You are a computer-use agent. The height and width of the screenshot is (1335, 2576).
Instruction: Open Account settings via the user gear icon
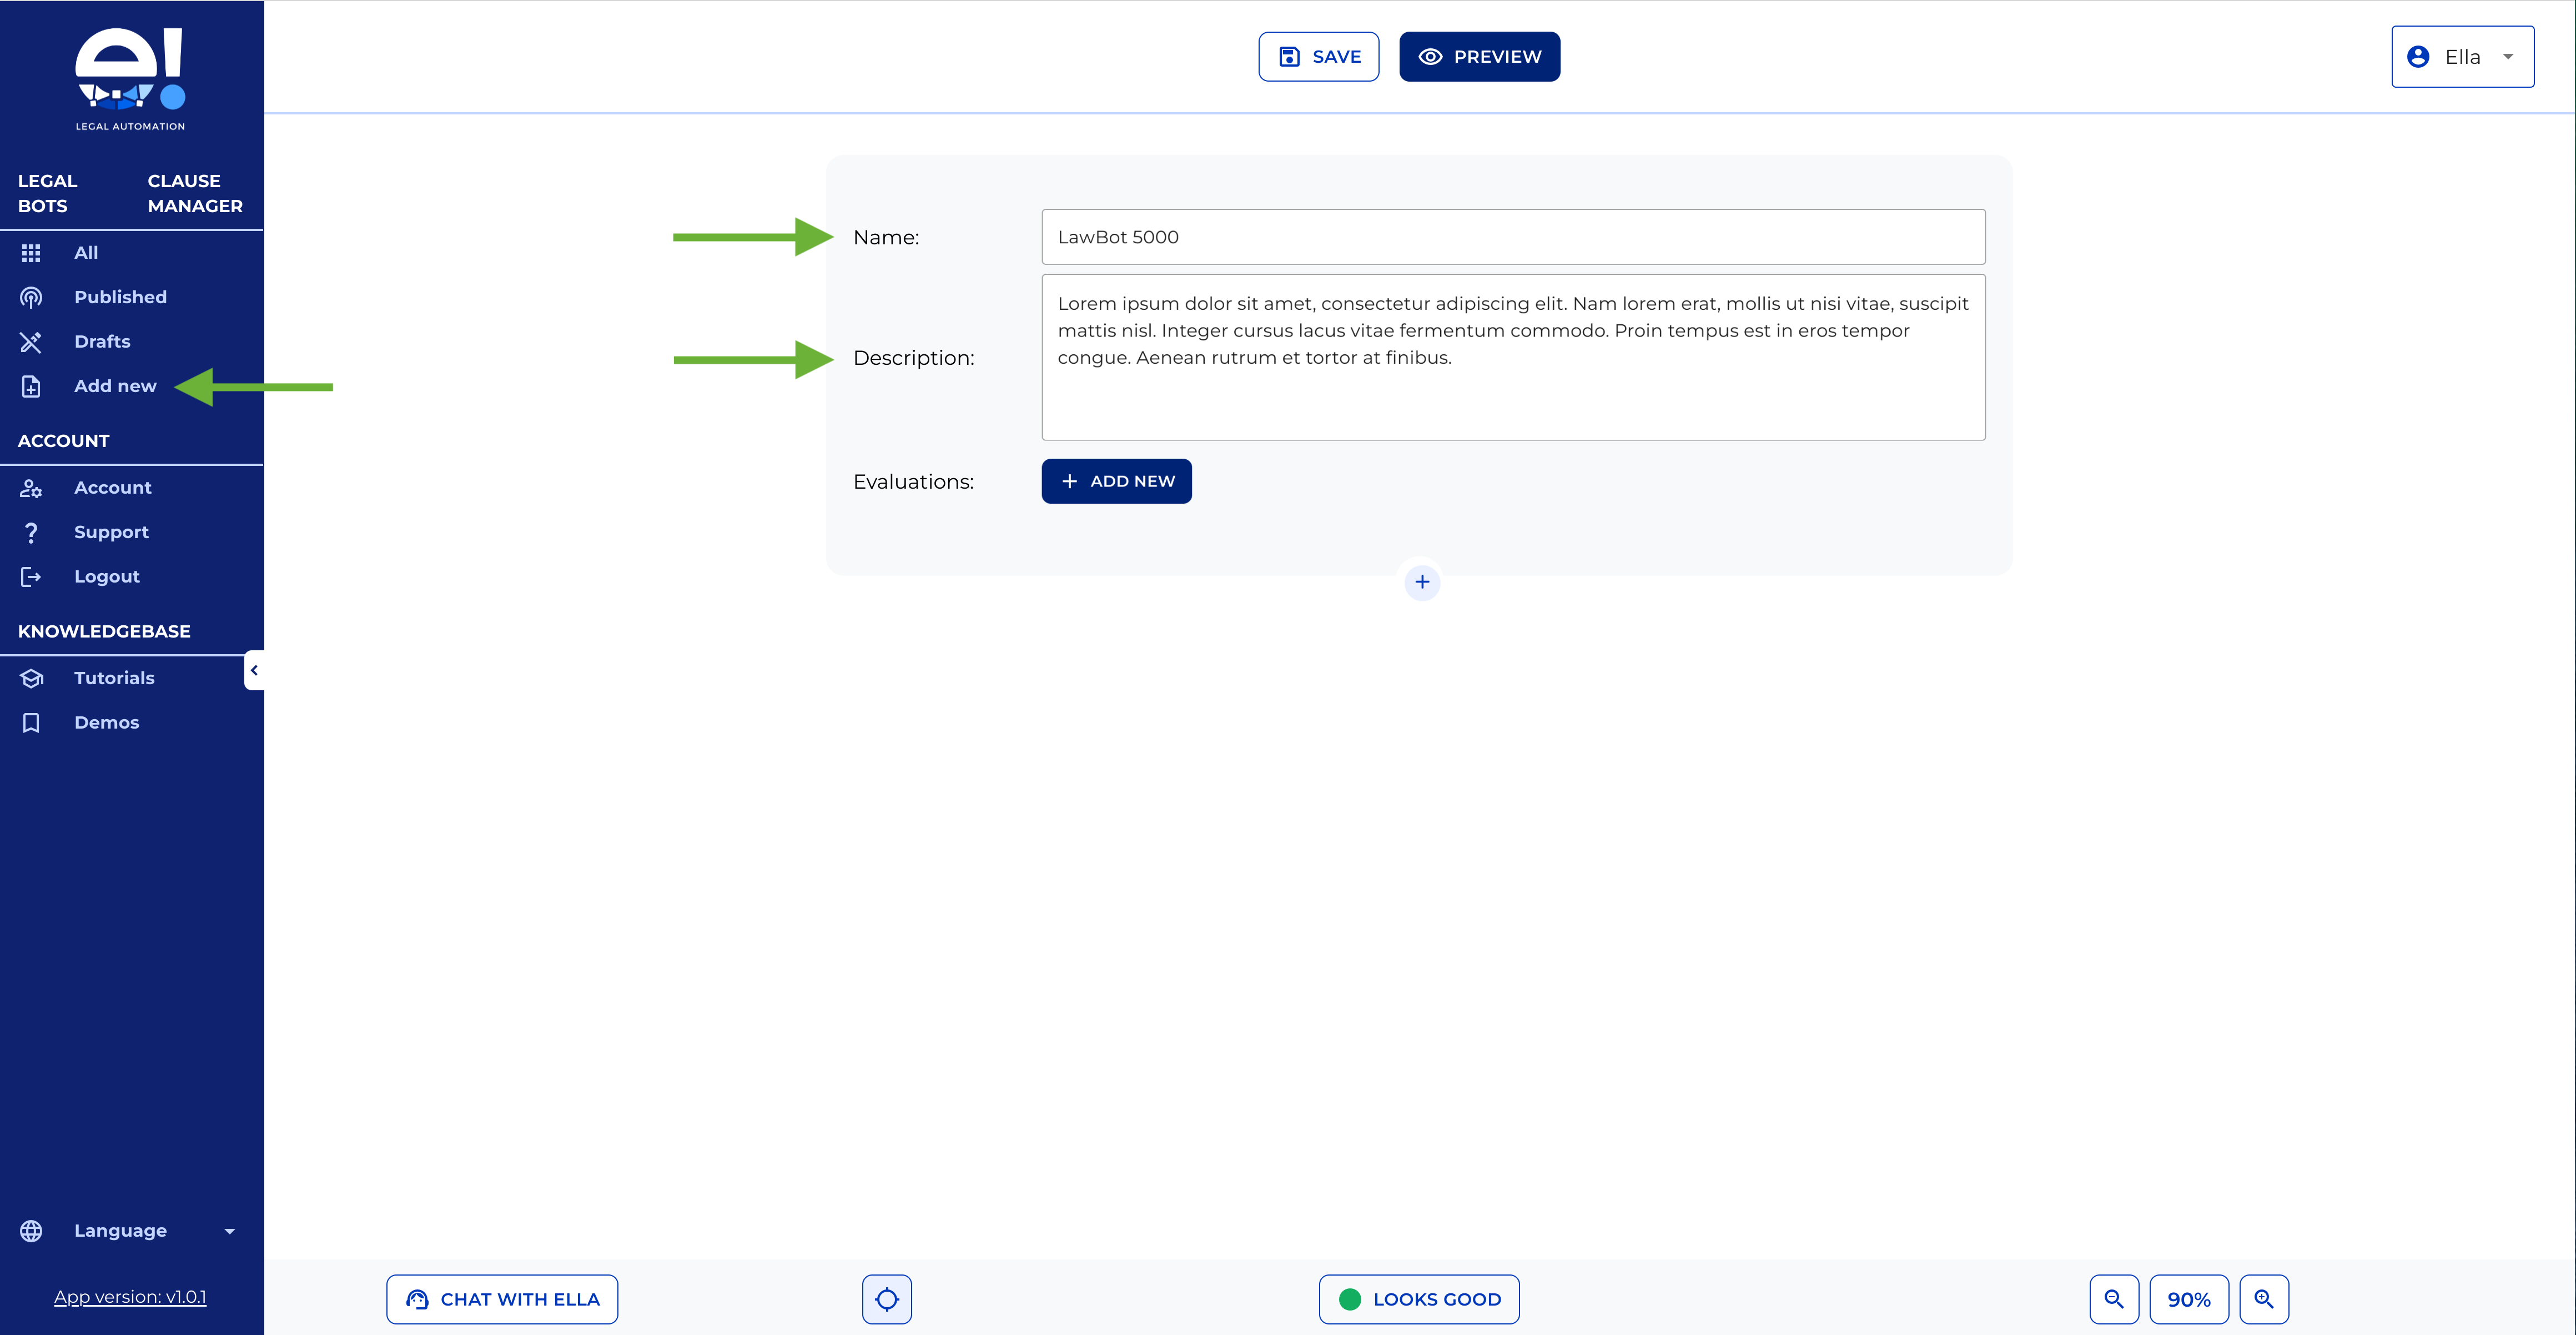[x=31, y=488]
